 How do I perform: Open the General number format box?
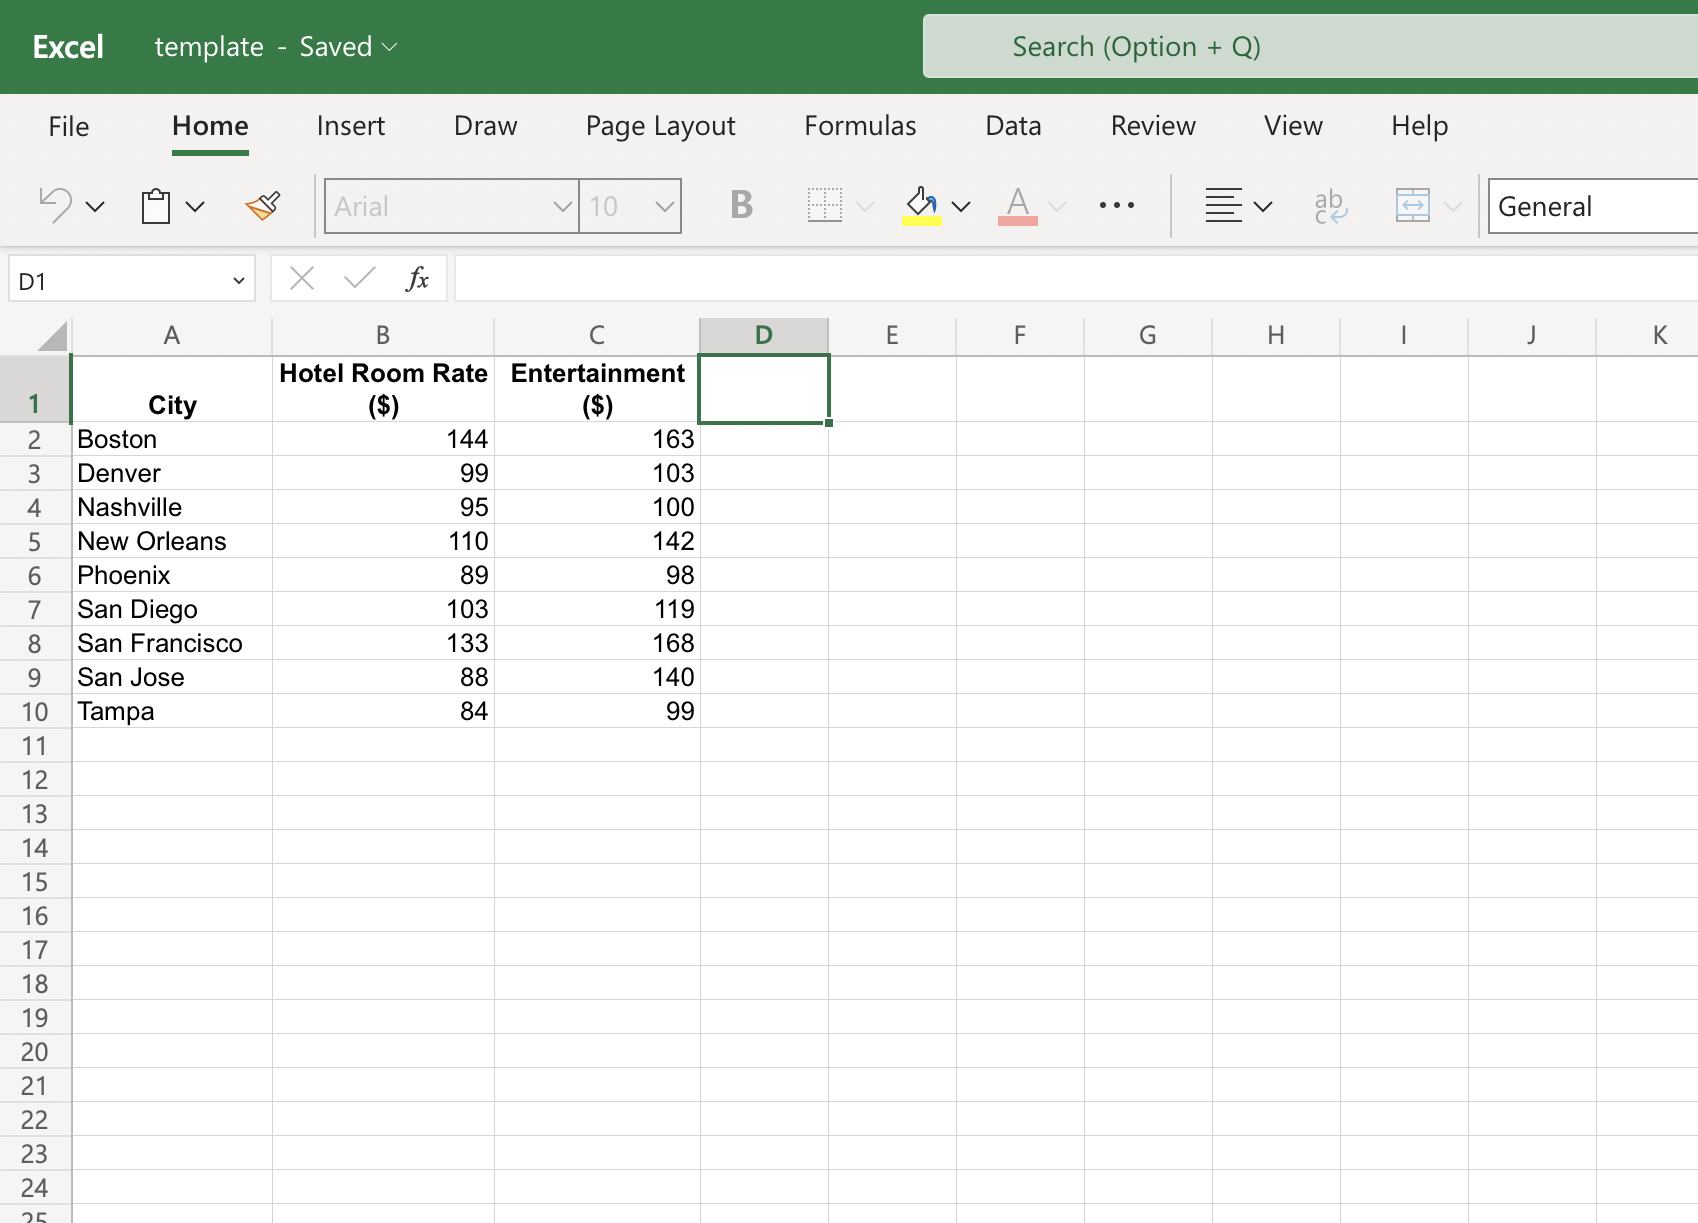[1592, 206]
